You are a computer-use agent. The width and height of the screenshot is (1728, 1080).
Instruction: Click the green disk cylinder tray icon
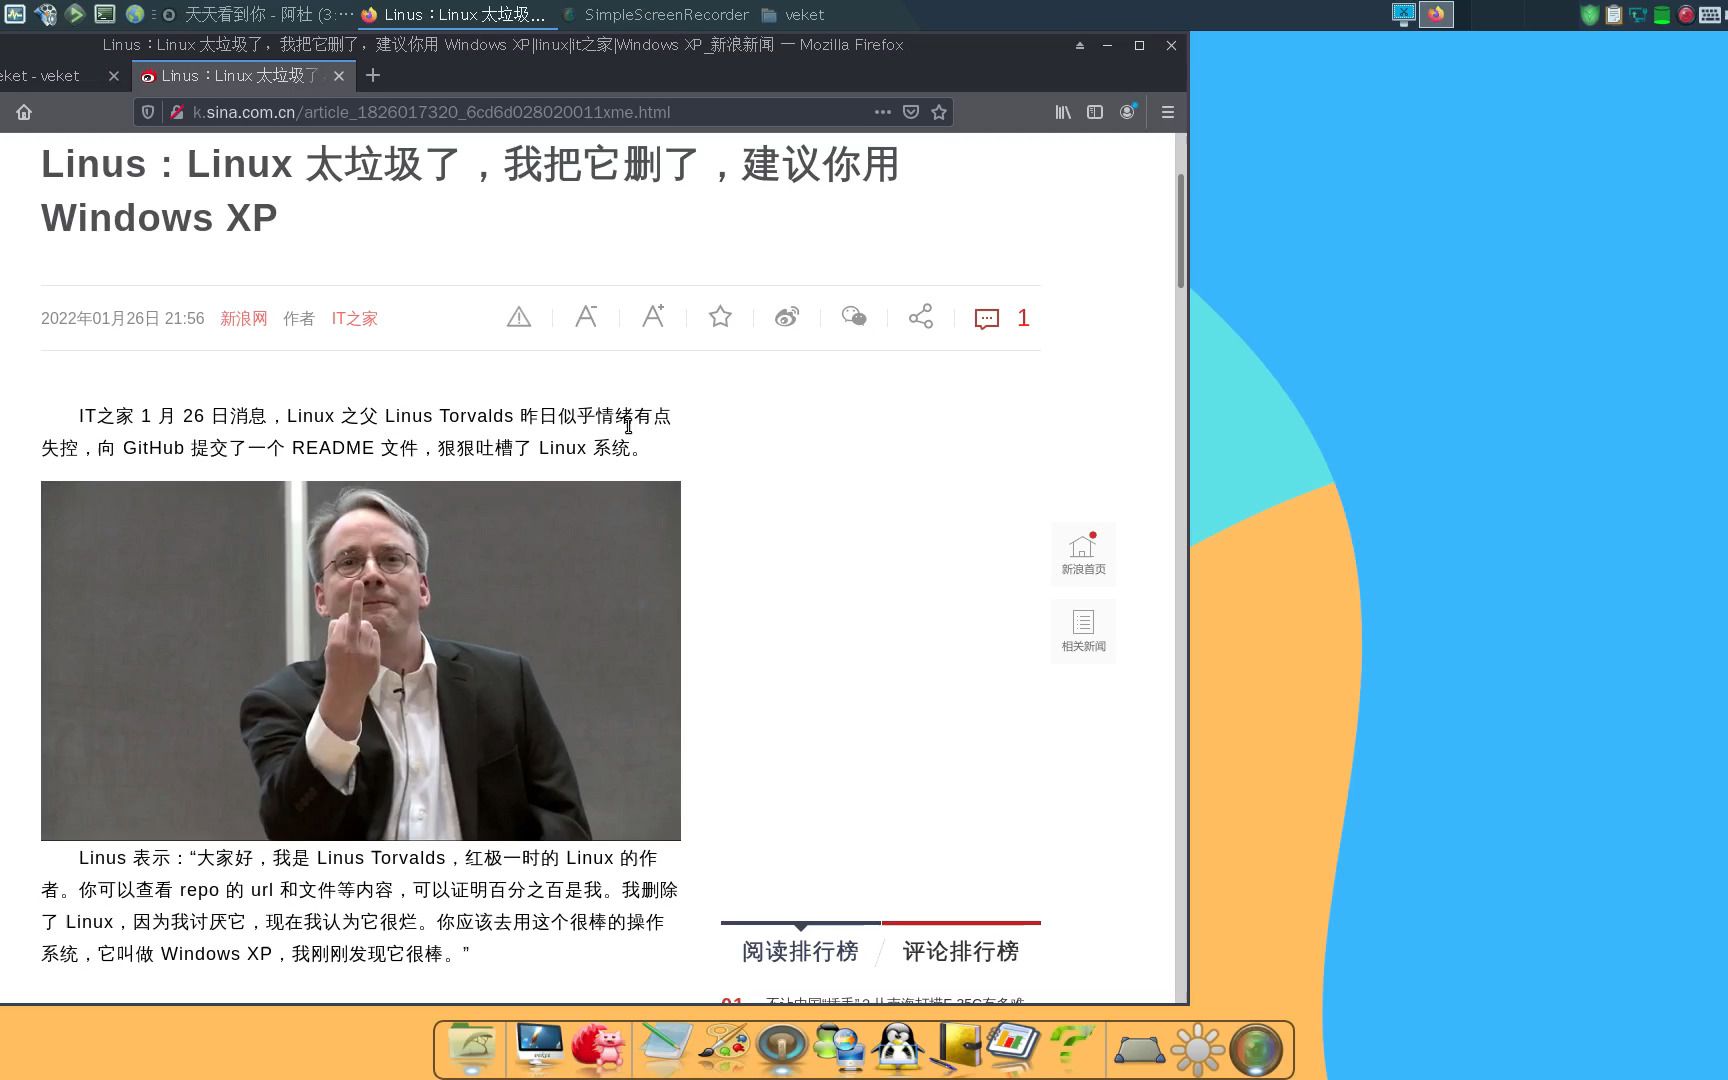pyautogui.click(x=1662, y=15)
